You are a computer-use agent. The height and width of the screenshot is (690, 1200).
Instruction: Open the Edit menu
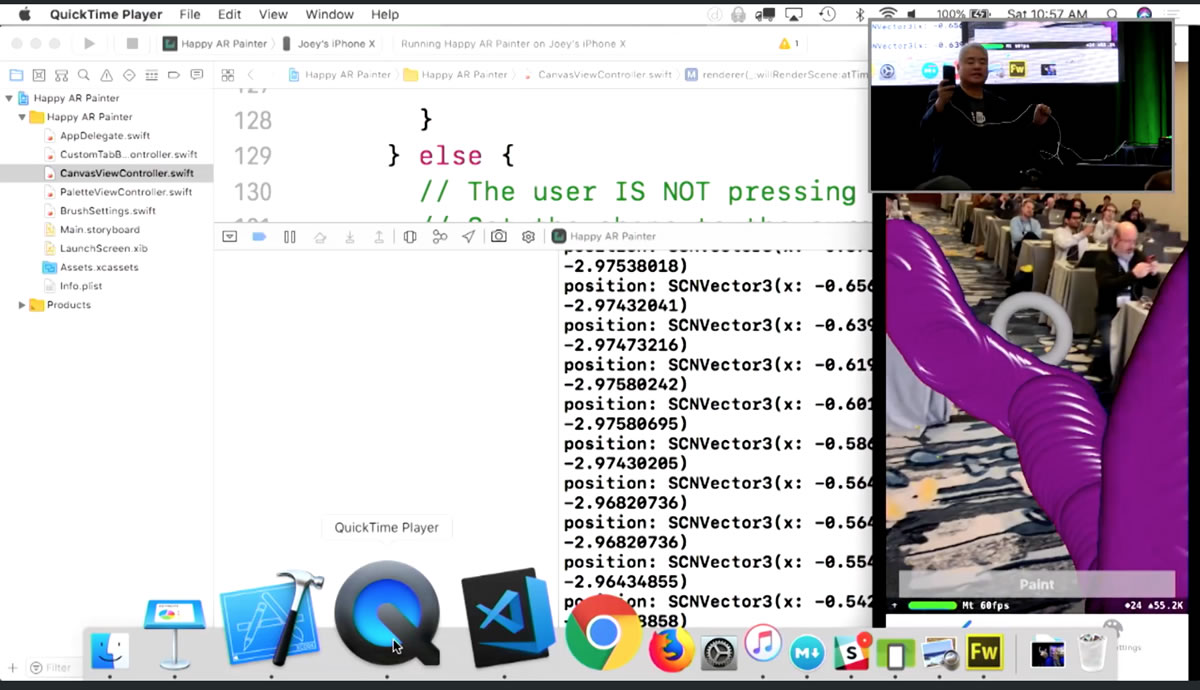point(229,14)
